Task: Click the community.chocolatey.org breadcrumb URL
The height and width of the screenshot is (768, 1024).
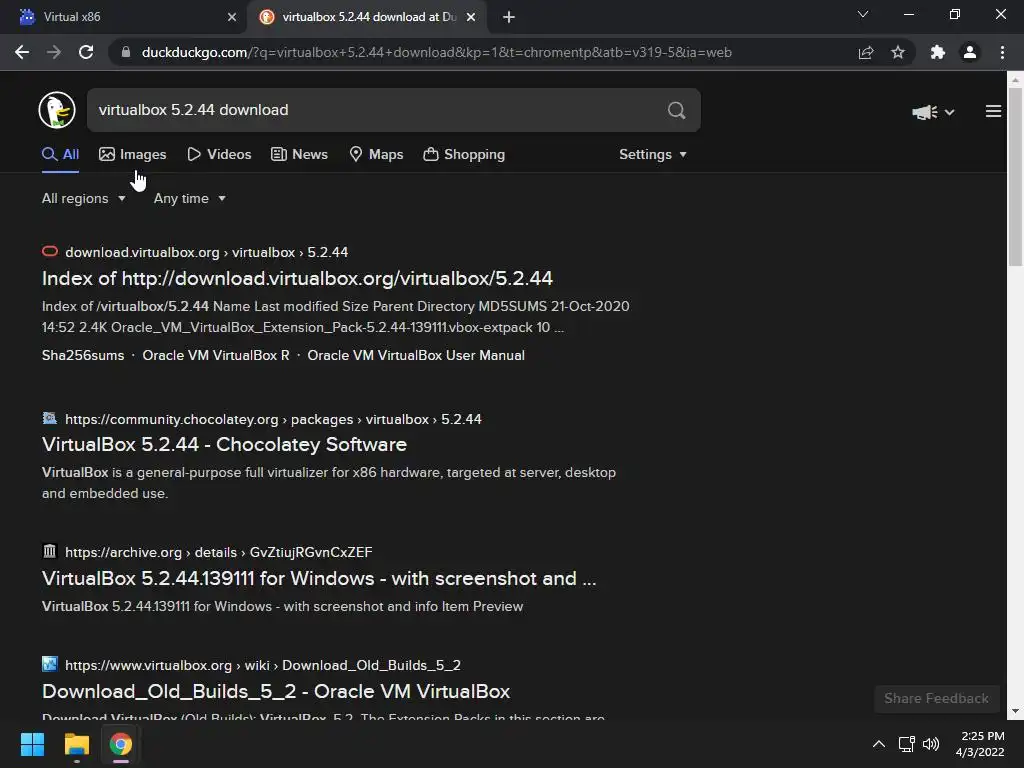Action: click(x=273, y=419)
